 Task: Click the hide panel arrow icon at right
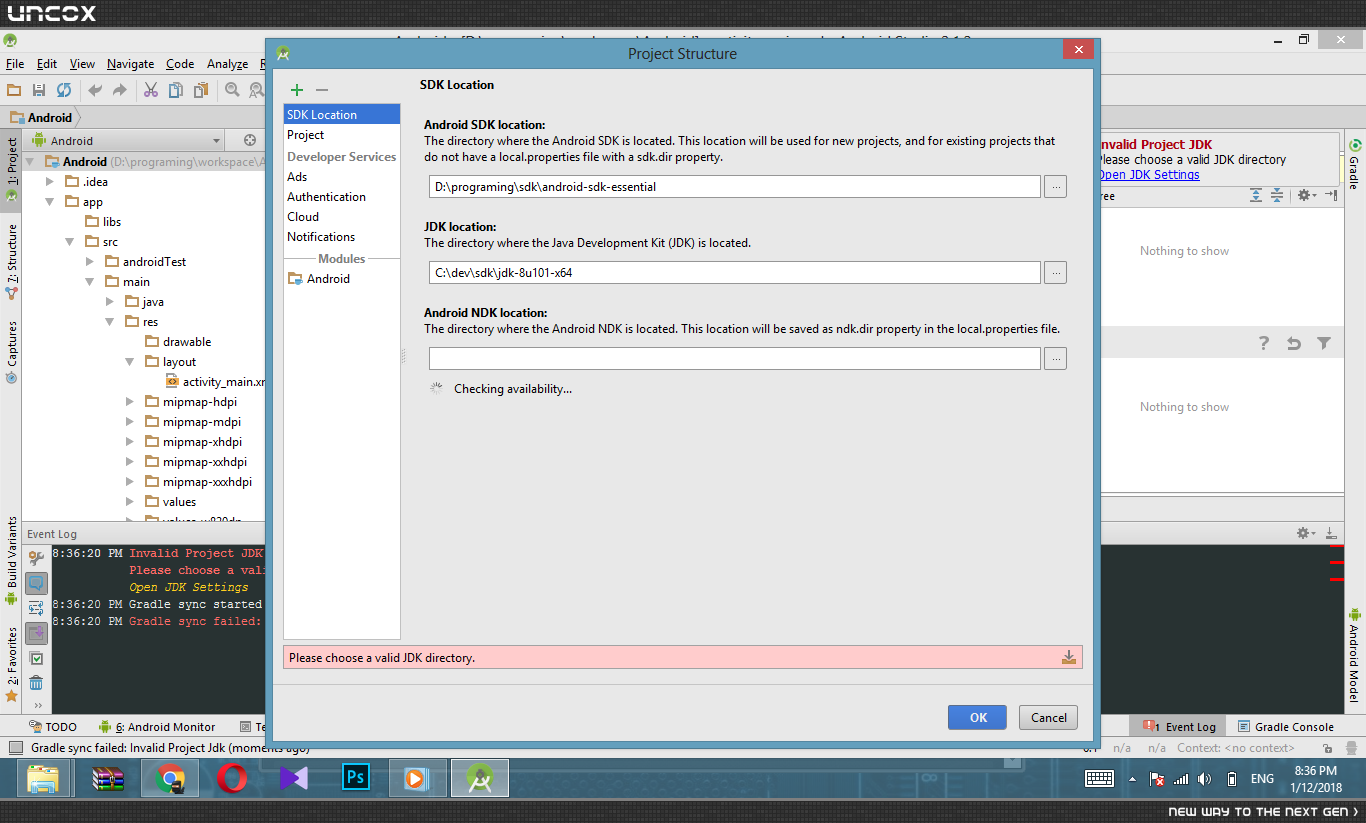coord(1331,196)
